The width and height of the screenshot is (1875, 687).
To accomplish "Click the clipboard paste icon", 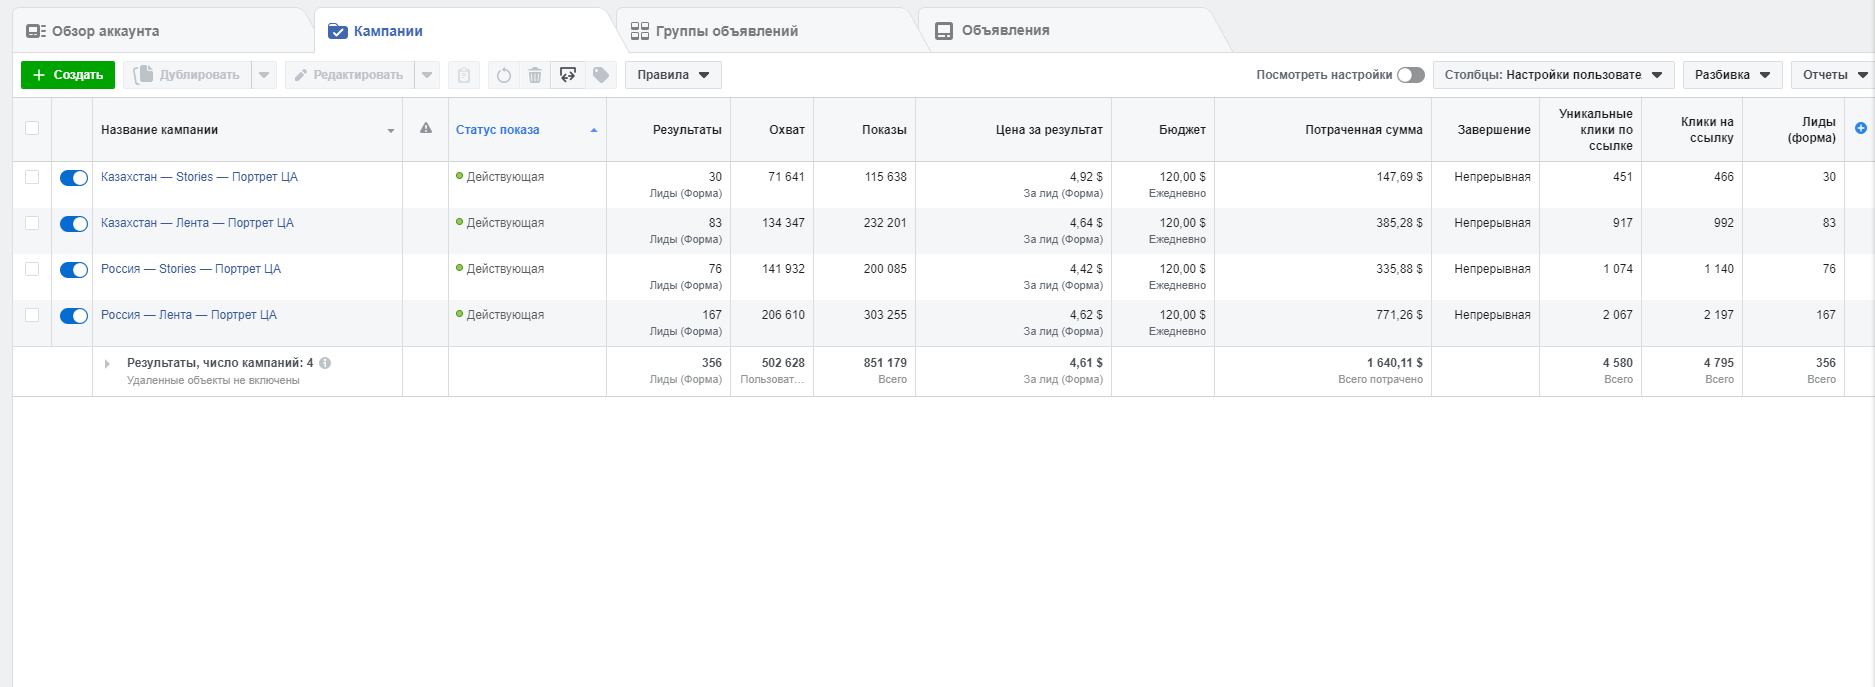I will coord(464,75).
